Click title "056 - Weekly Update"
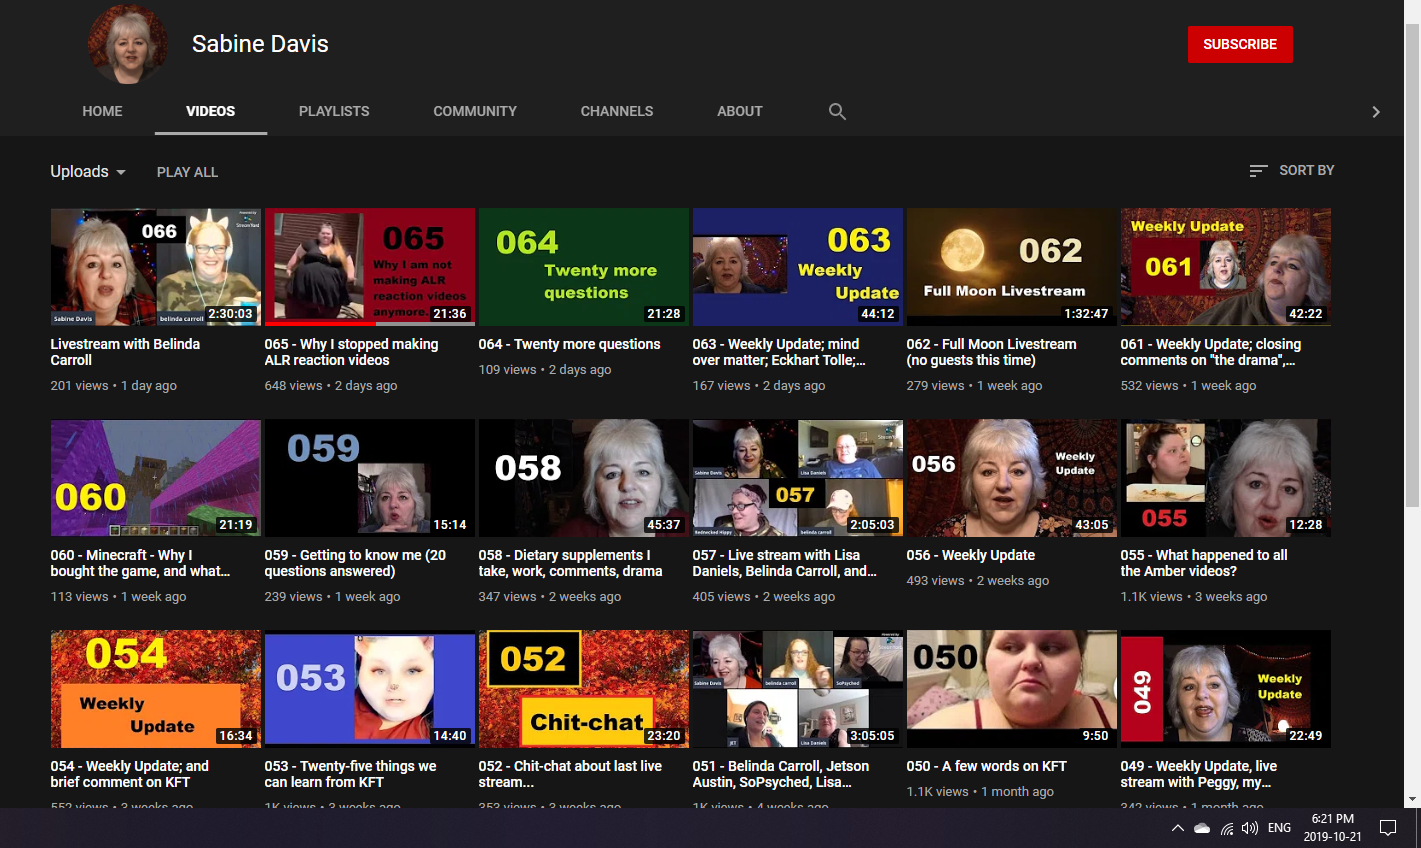Image resolution: width=1421 pixels, height=848 pixels. click(x=971, y=555)
